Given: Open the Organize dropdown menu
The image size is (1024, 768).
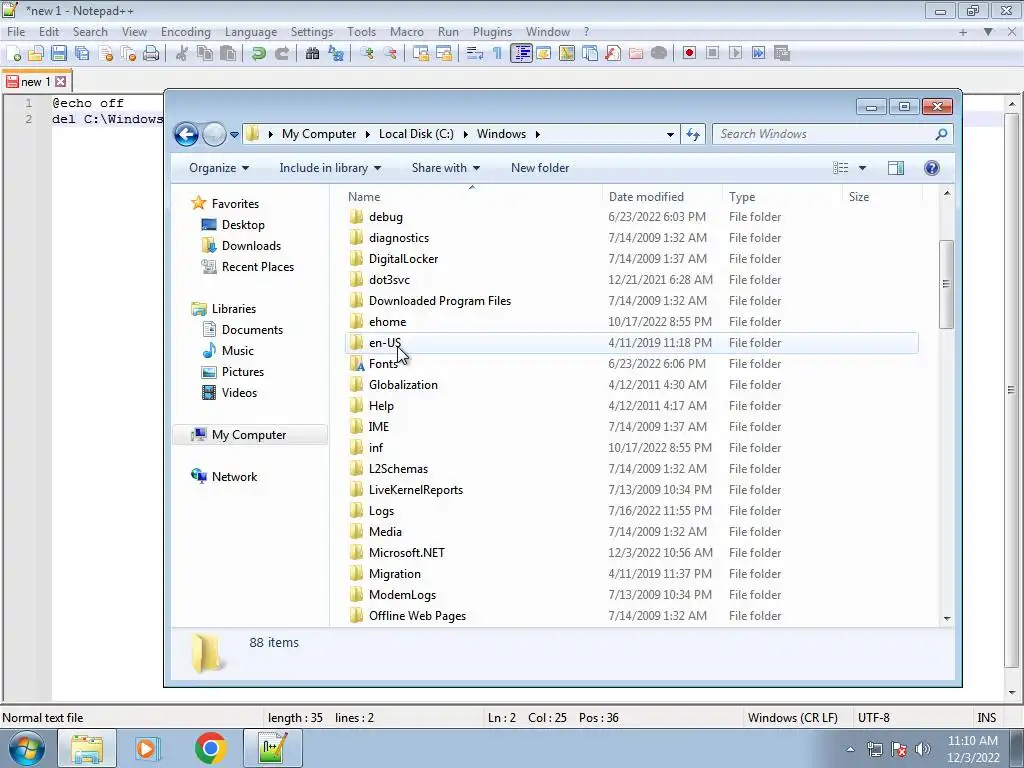Looking at the screenshot, I should tap(219, 168).
